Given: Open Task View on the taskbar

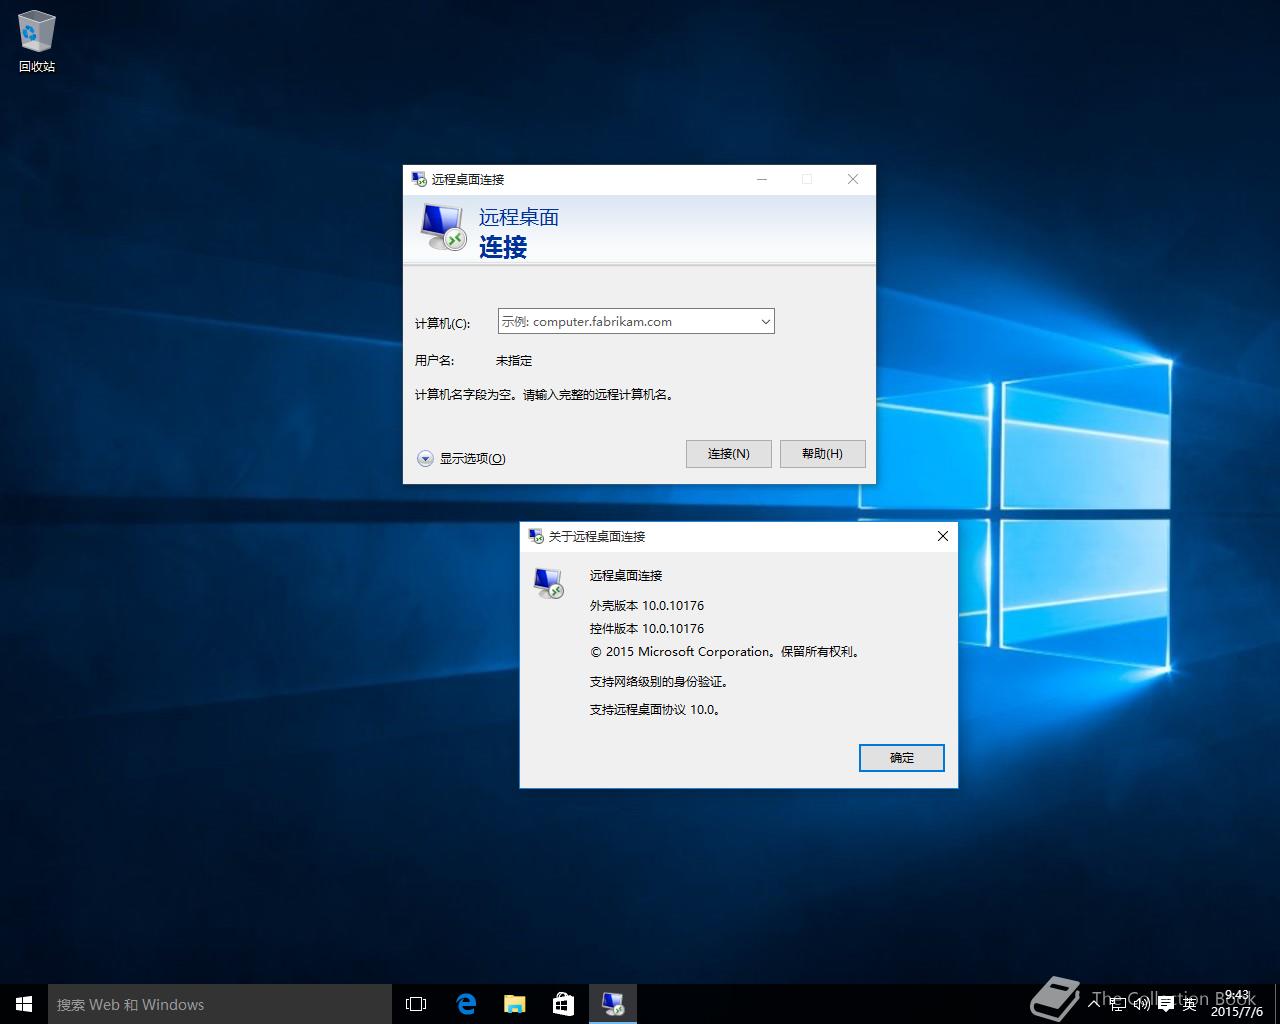Looking at the screenshot, I should [416, 1004].
